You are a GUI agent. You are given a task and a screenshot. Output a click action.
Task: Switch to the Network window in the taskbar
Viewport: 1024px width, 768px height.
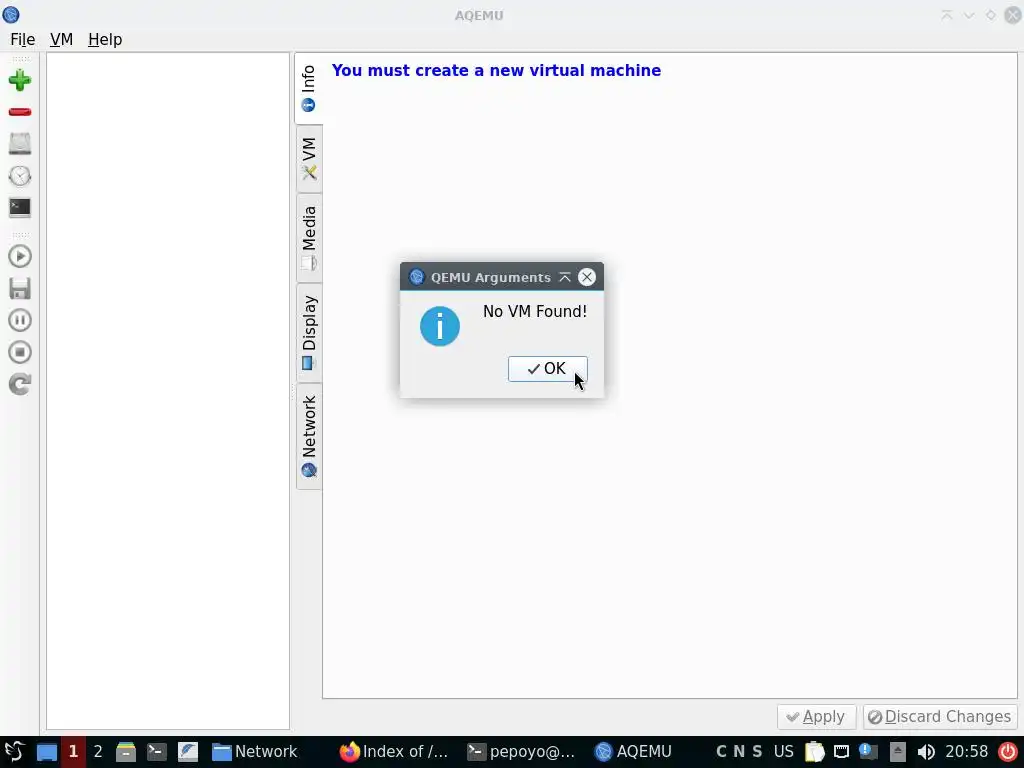pos(255,752)
